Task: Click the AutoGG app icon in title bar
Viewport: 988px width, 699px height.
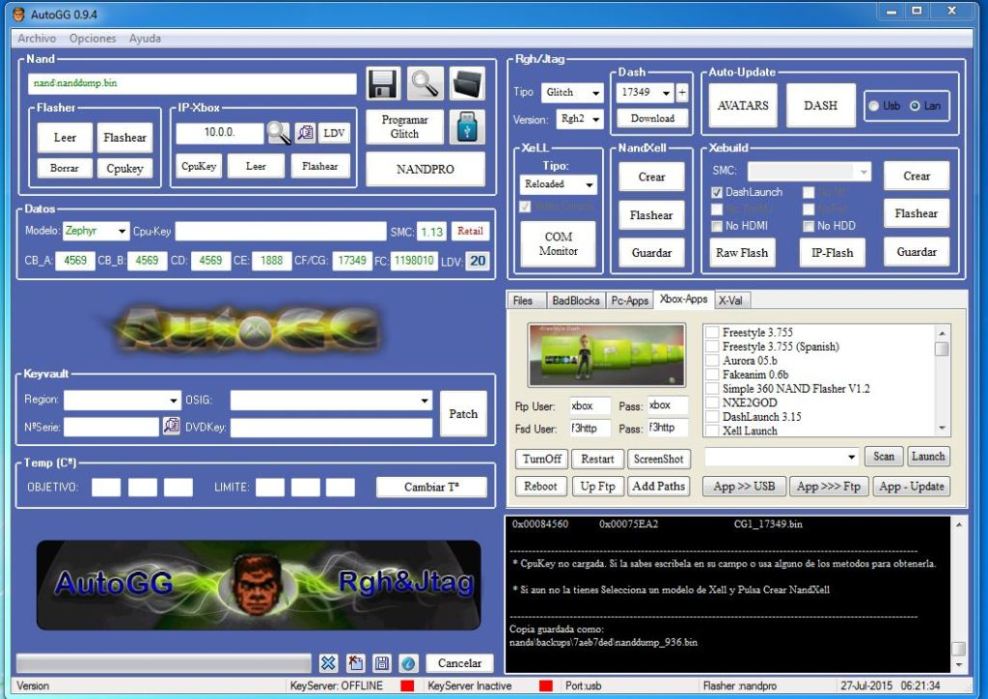Action: coord(20,14)
